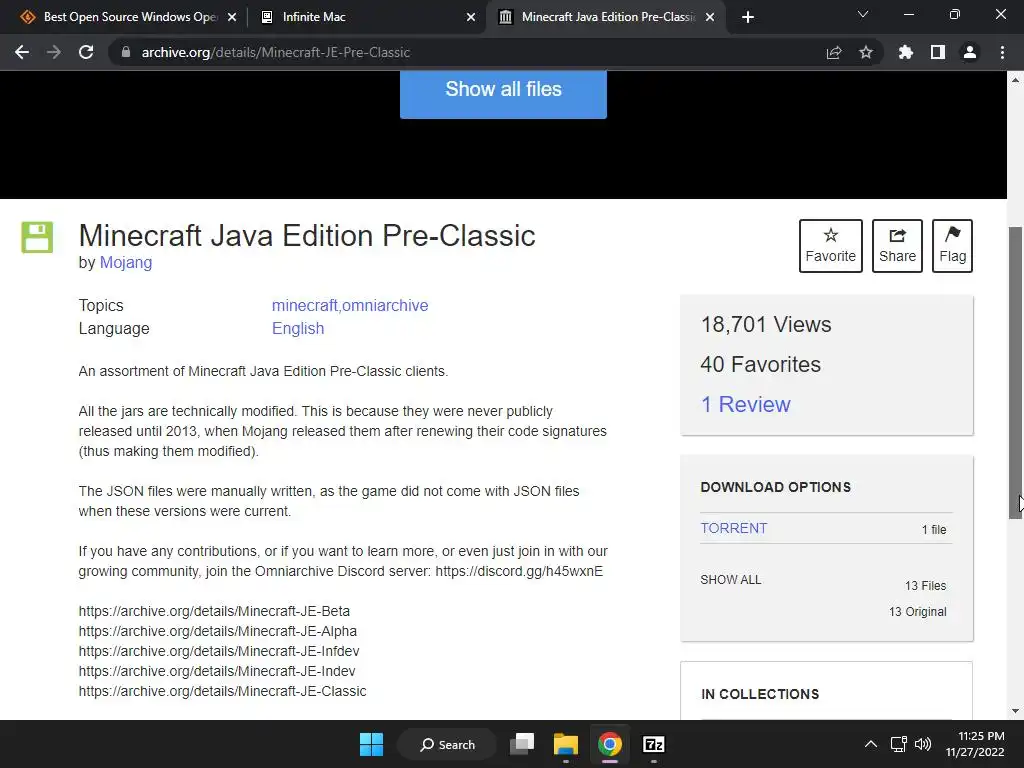
Task: Open the minecraft,omniarchive topic link
Action: pos(350,306)
